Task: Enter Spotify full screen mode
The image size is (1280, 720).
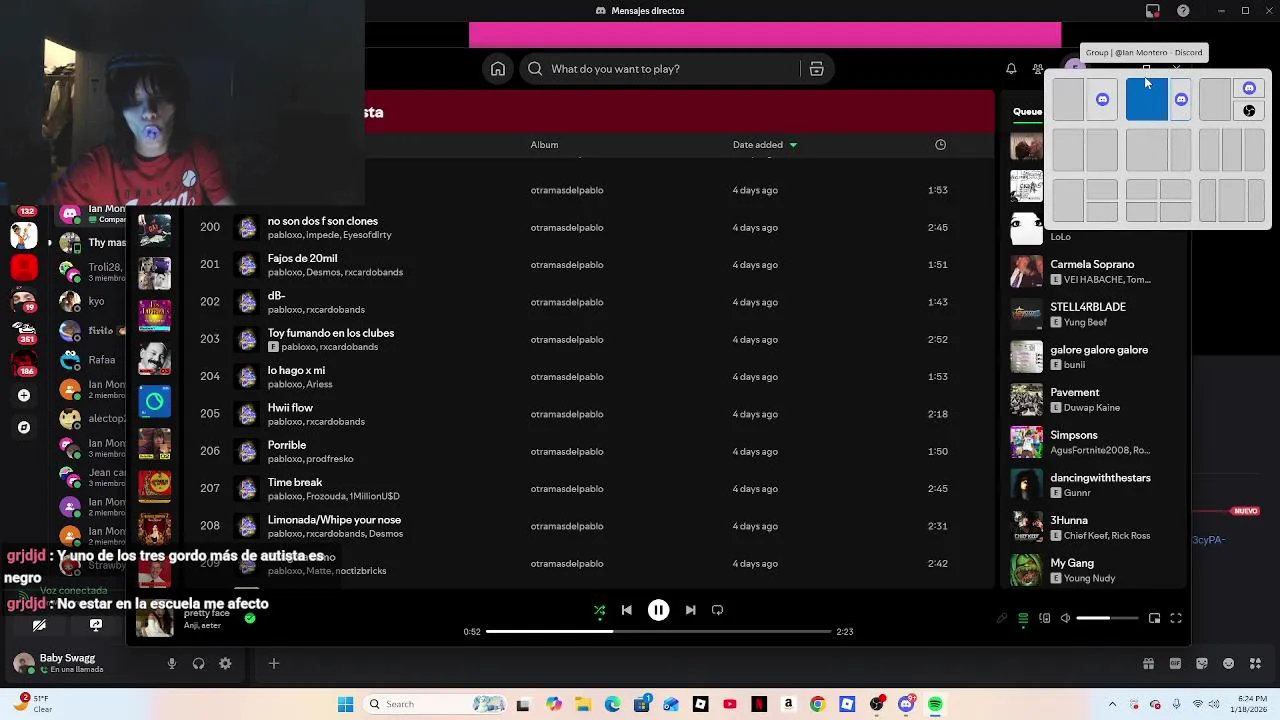Action: click(1176, 619)
